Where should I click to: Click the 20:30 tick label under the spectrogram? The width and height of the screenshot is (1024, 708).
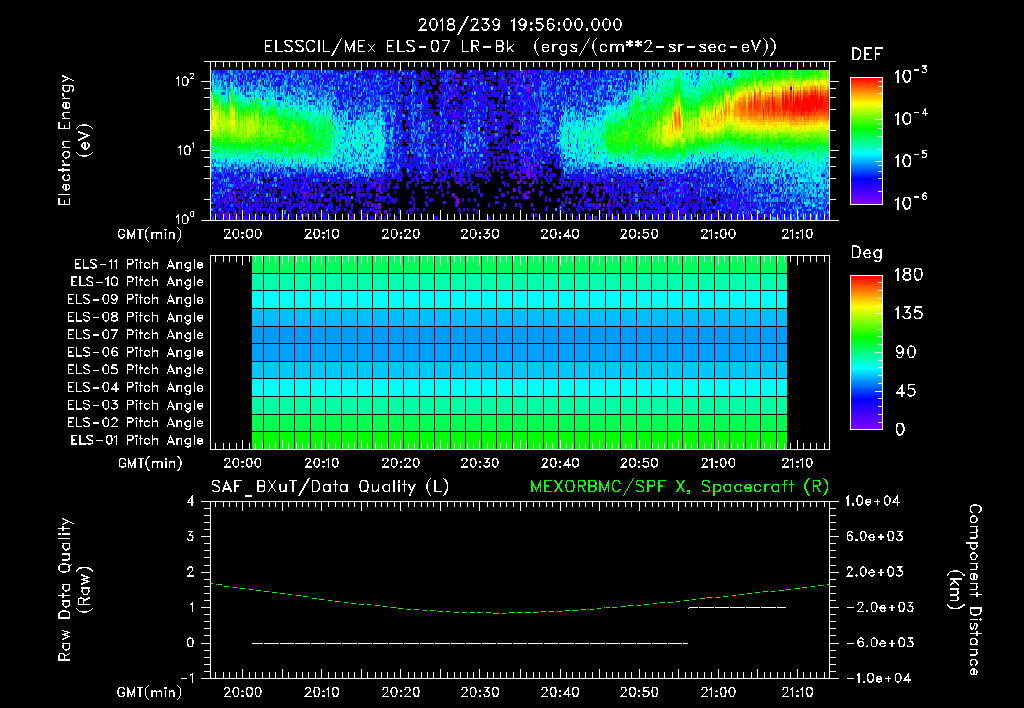479,234
